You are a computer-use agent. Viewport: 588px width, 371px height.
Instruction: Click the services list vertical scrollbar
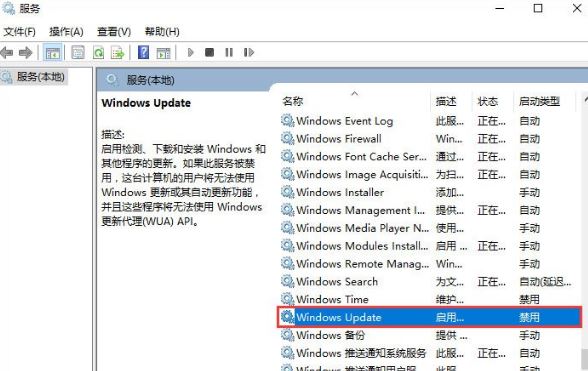point(584,233)
